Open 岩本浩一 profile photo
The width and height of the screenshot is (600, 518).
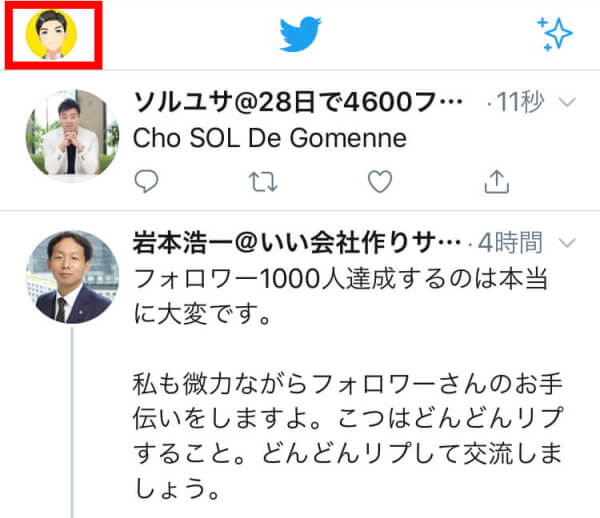tap(72, 277)
